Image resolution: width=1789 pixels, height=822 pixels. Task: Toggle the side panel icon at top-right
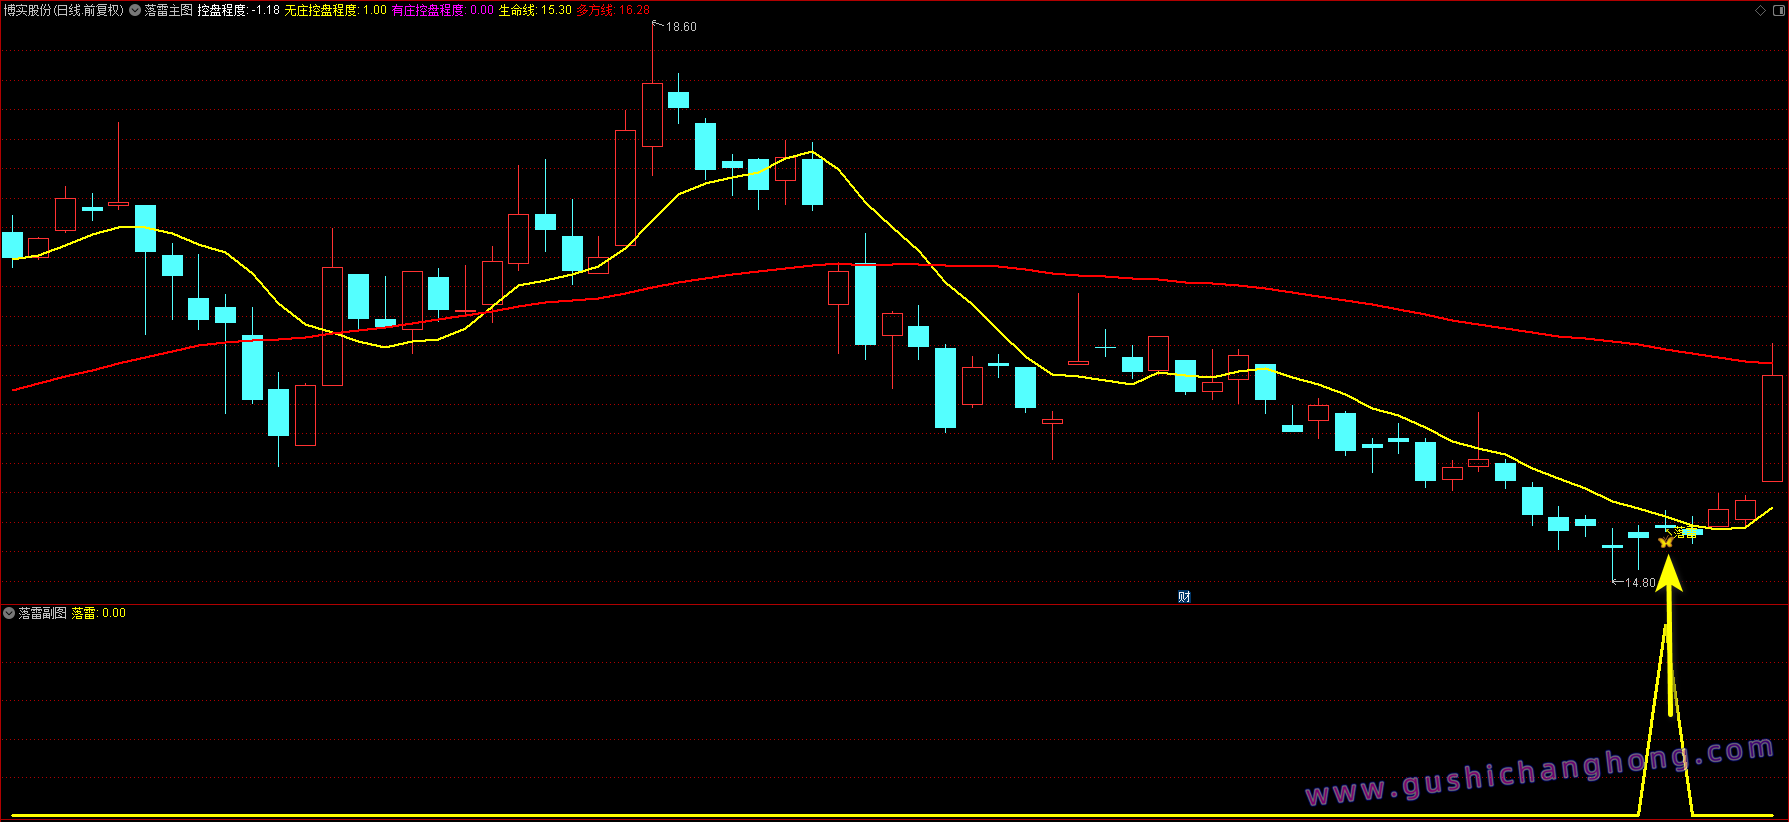click(x=1777, y=10)
